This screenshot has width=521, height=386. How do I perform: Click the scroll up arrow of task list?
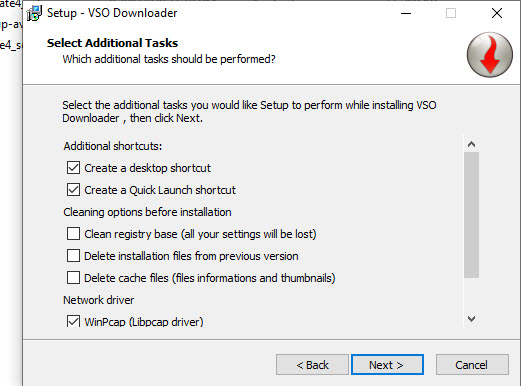[x=471, y=144]
